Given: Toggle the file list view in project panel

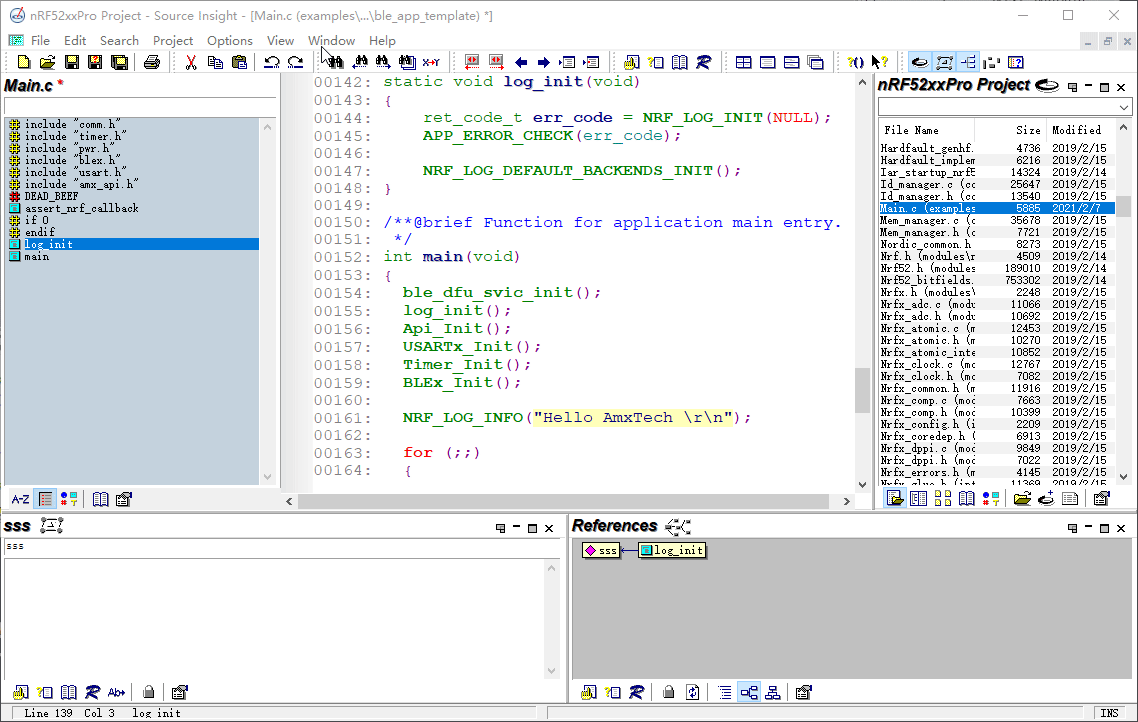Looking at the screenshot, I should (895, 499).
